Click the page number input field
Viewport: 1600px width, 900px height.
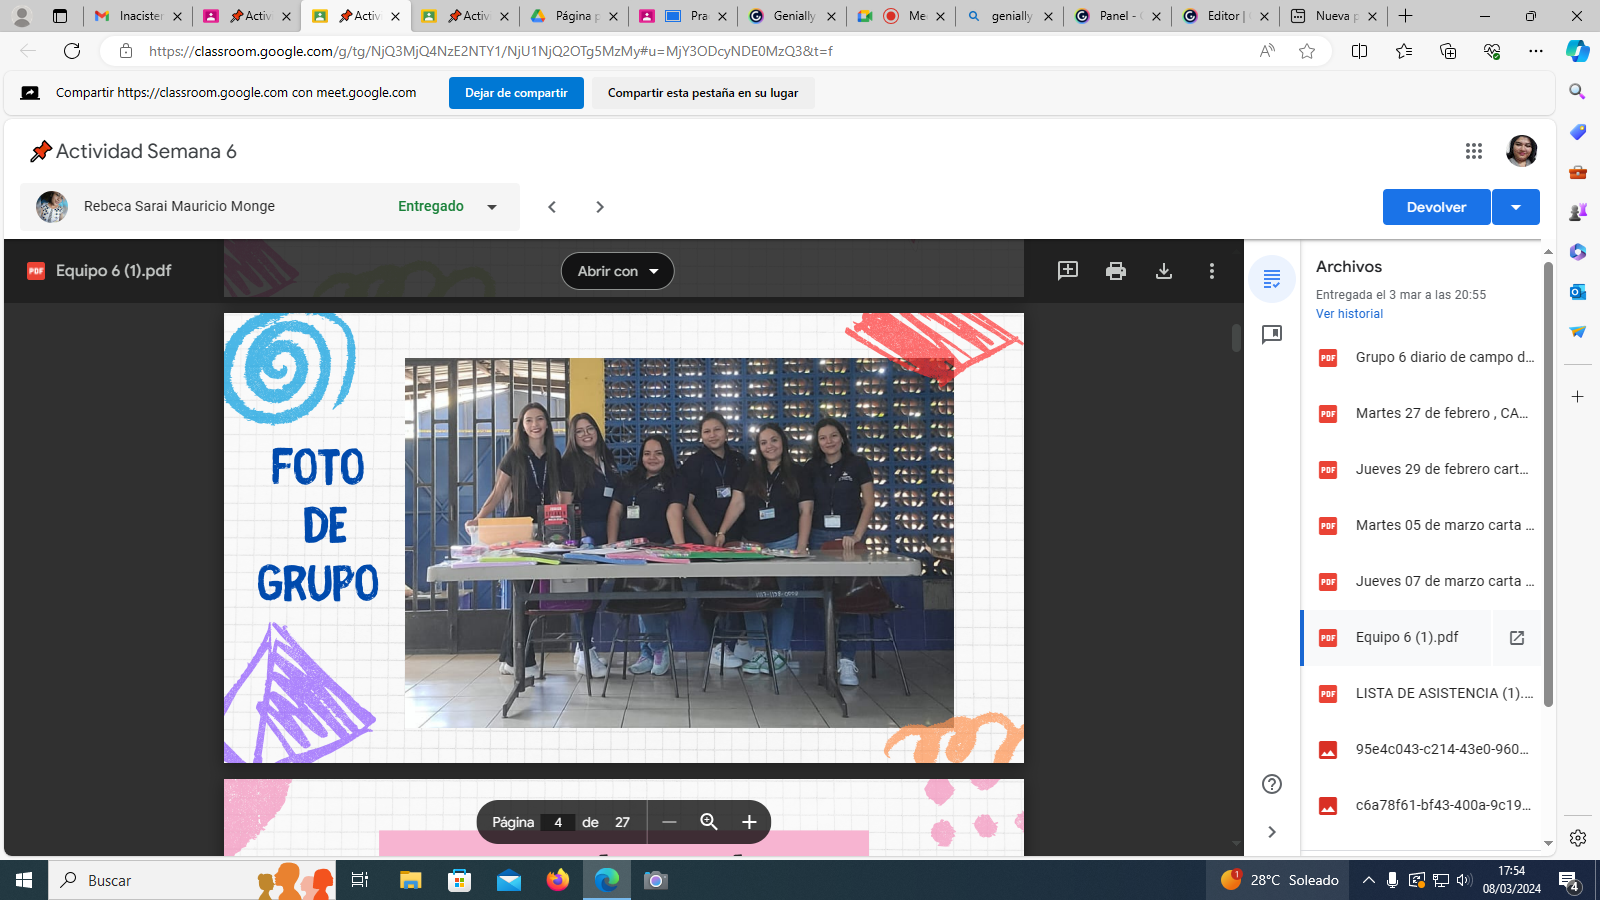[558, 822]
